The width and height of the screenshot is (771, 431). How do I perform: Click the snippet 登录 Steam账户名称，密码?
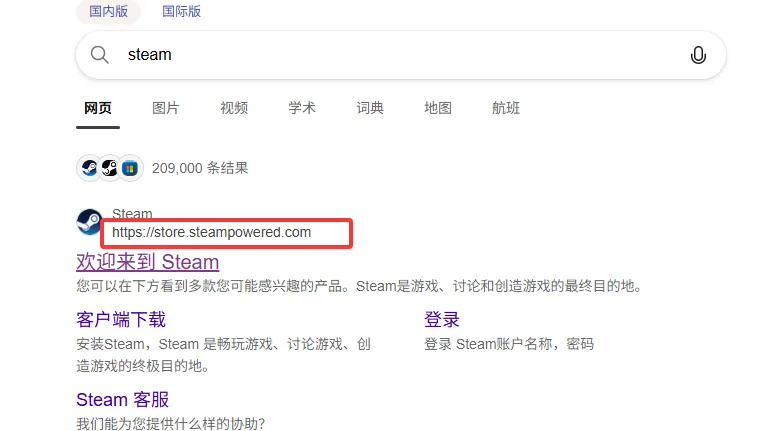509,344
